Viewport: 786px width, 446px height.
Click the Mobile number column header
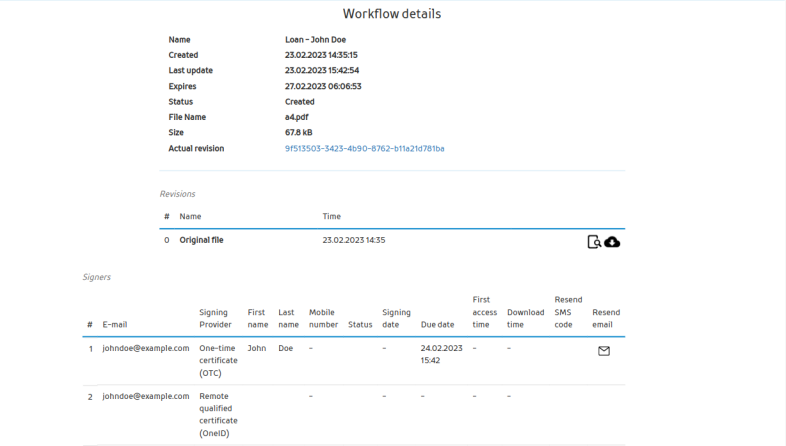pyautogui.click(x=322, y=318)
